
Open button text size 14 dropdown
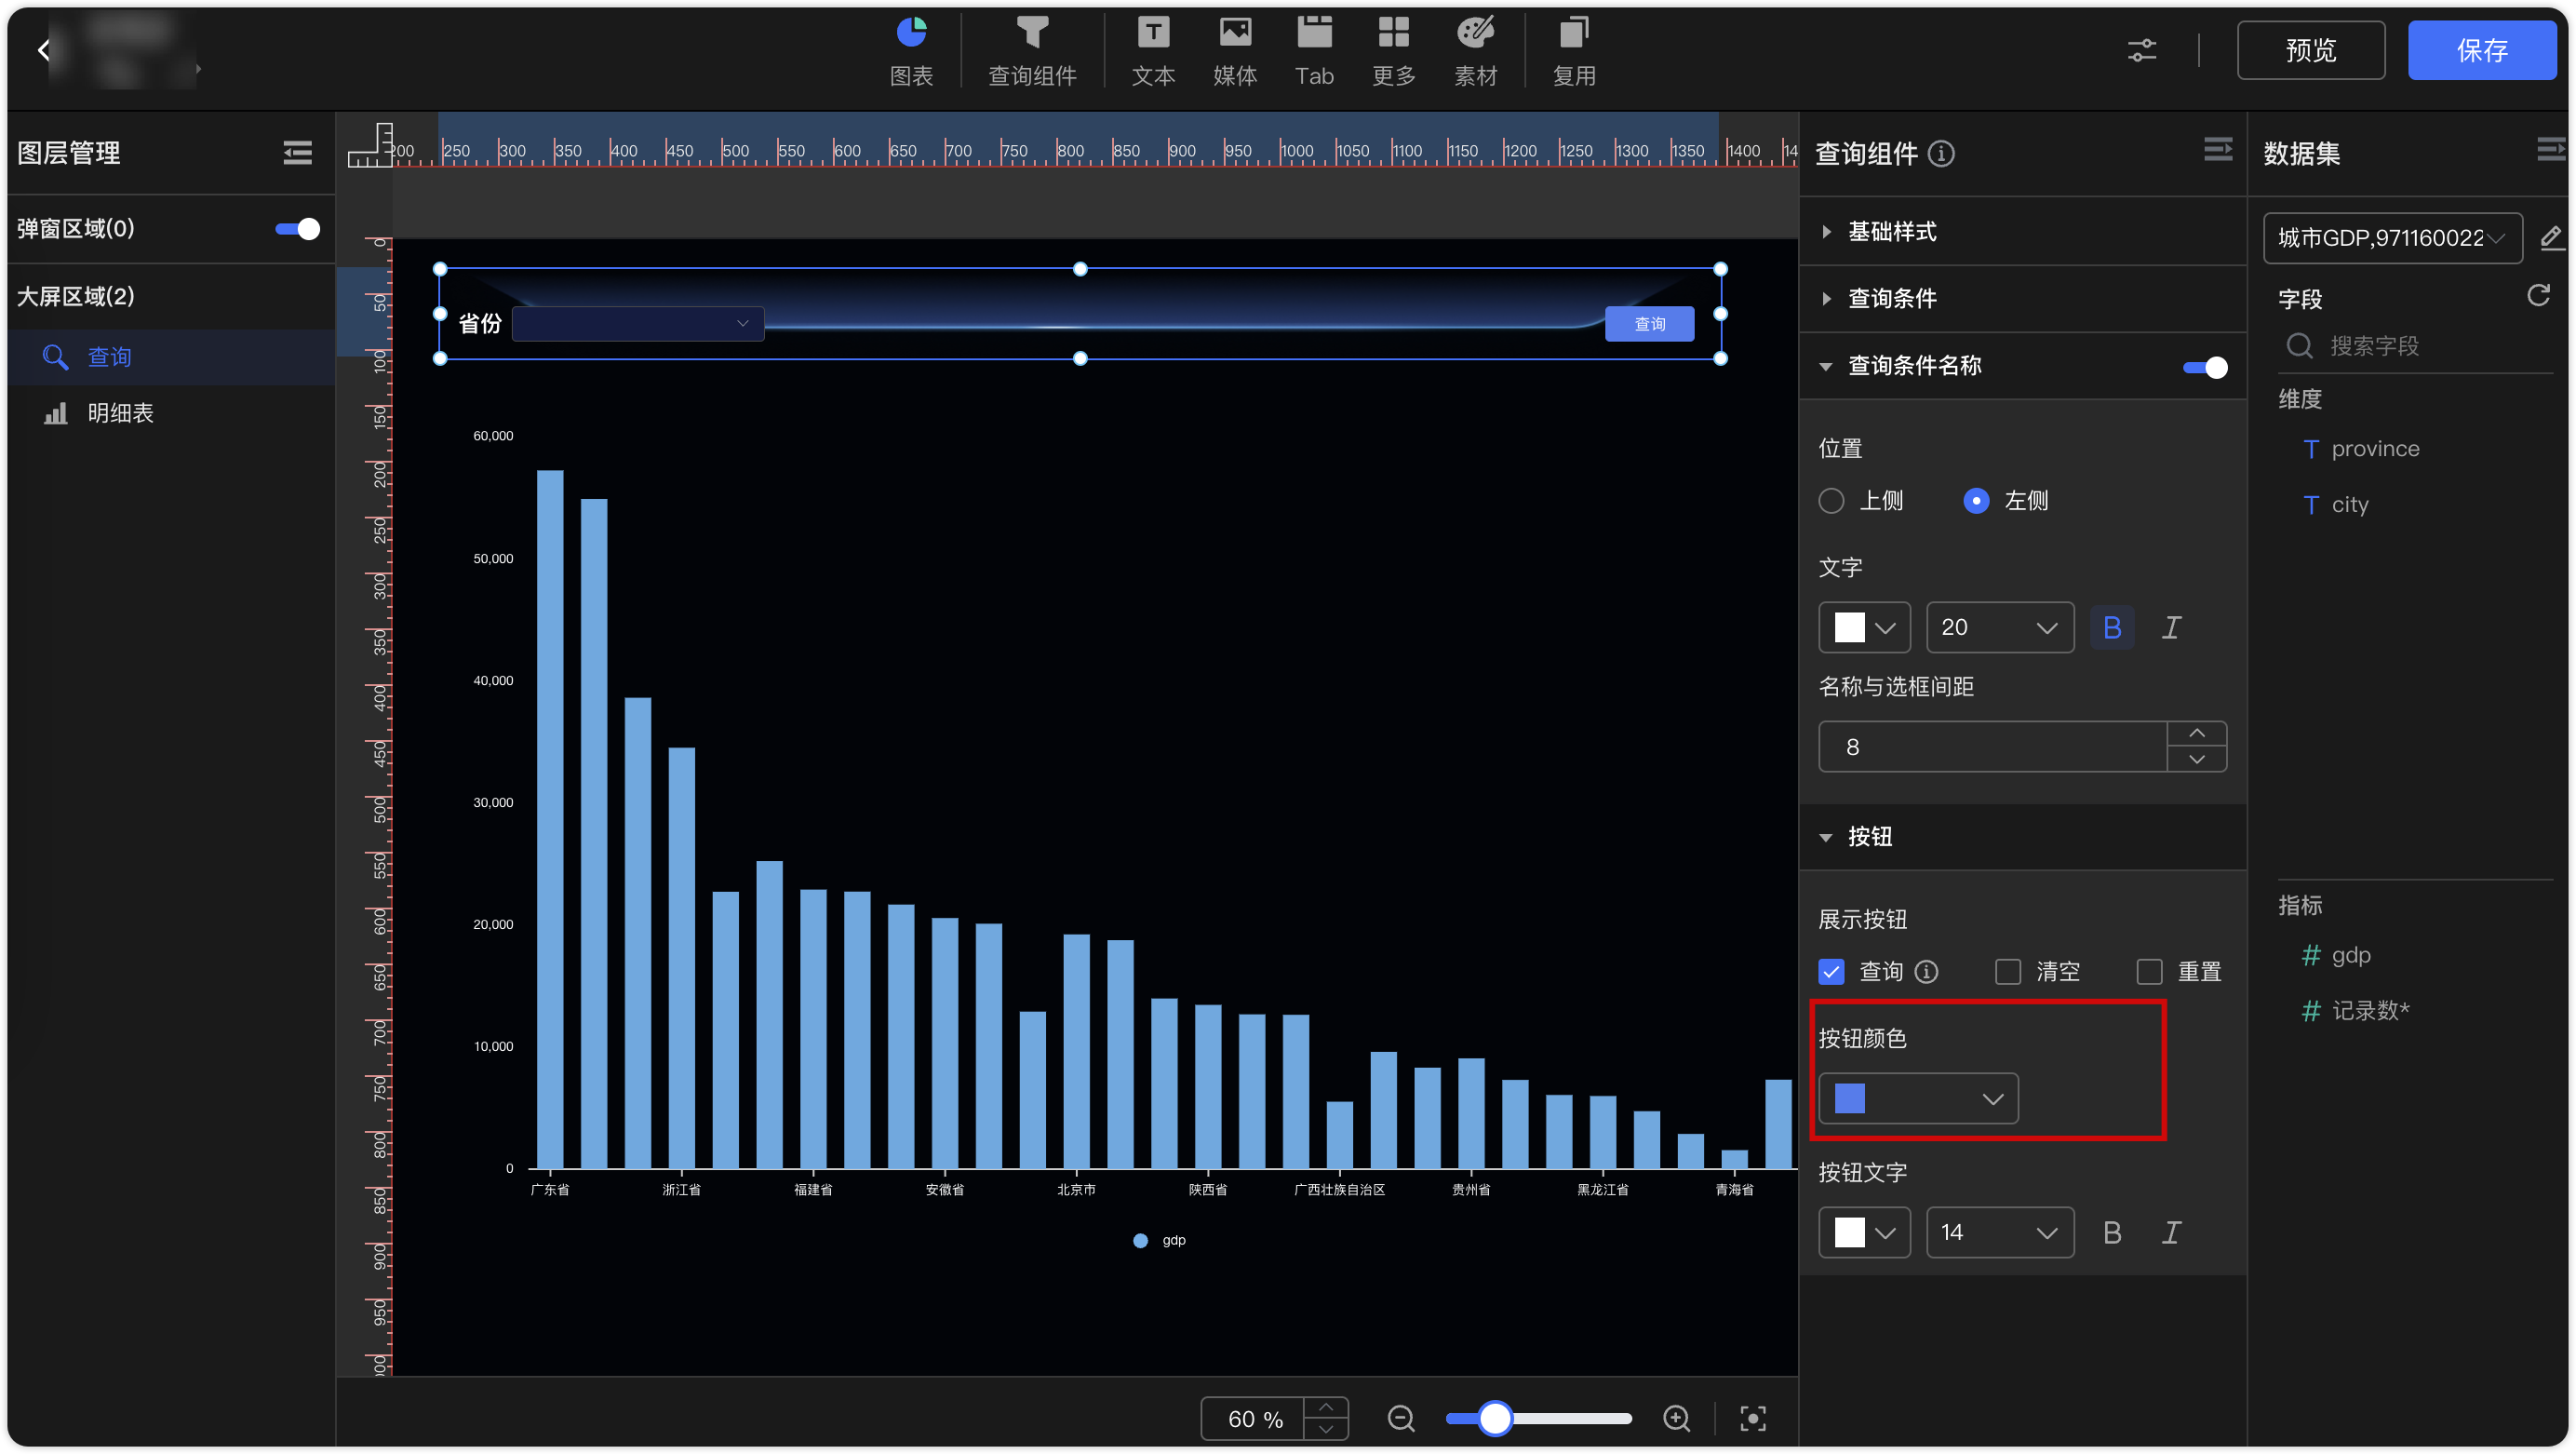tap(1999, 1232)
